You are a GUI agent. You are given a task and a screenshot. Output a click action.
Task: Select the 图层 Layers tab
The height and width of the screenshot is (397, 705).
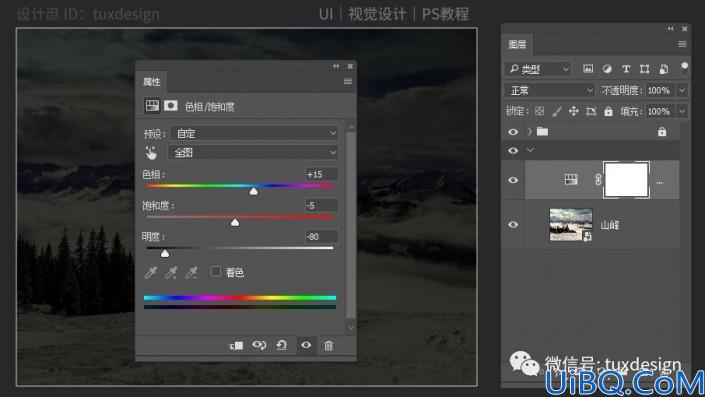(x=517, y=44)
